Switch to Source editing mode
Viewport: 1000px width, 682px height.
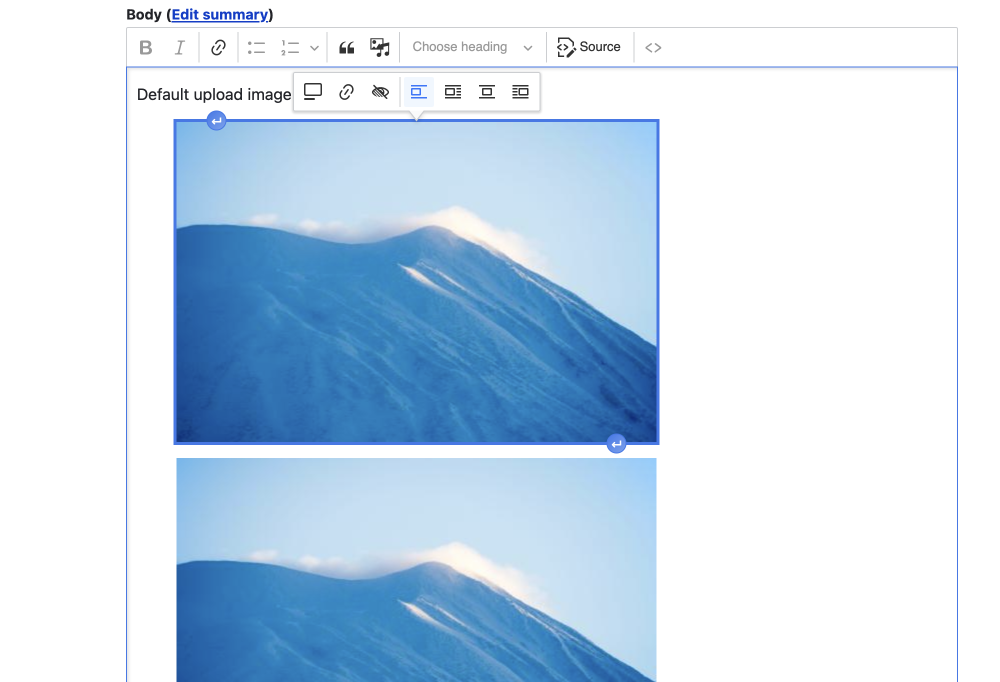point(588,47)
